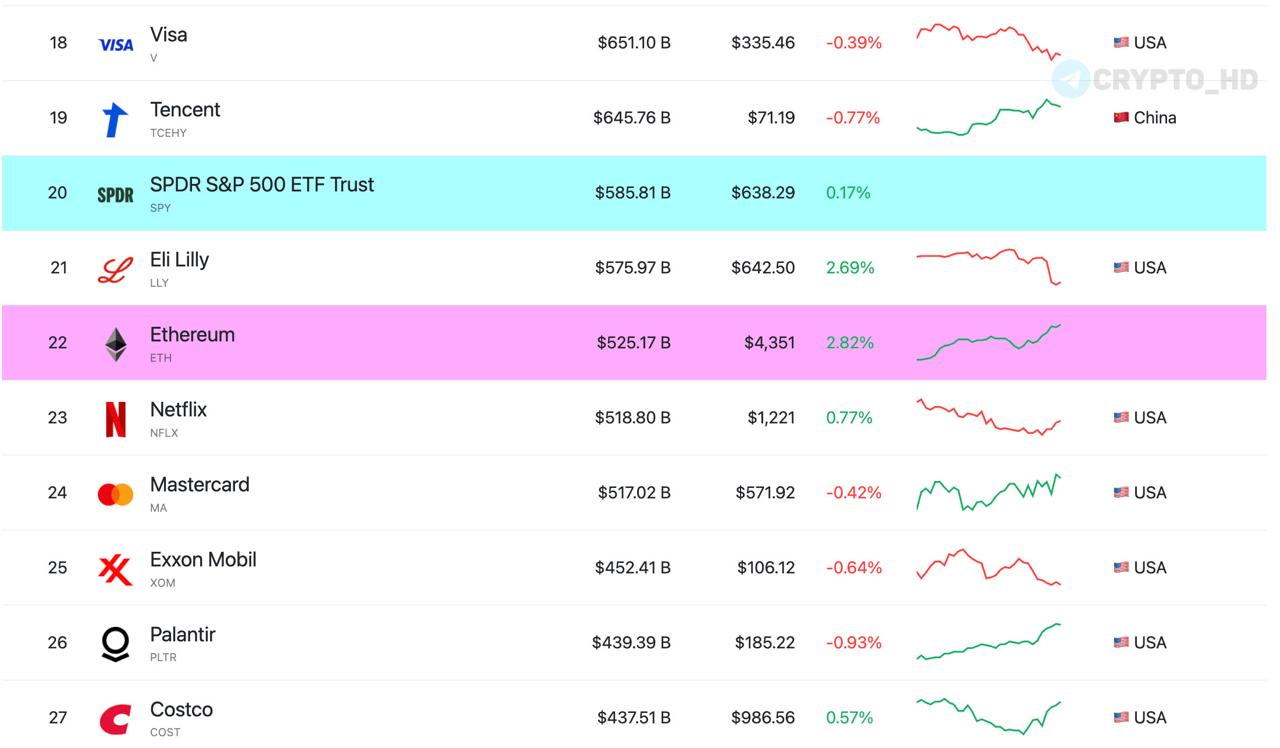This screenshot has width=1280, height=748.
Task: View Costco's price sparkline chart
Action: click(988, 716)
